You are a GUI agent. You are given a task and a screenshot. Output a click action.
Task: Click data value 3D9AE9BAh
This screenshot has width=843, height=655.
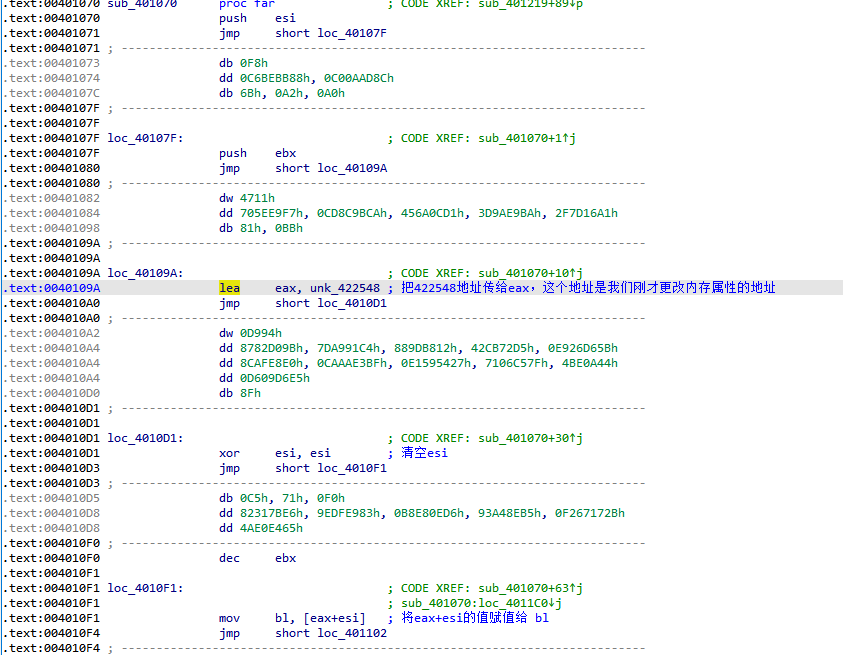510,213
